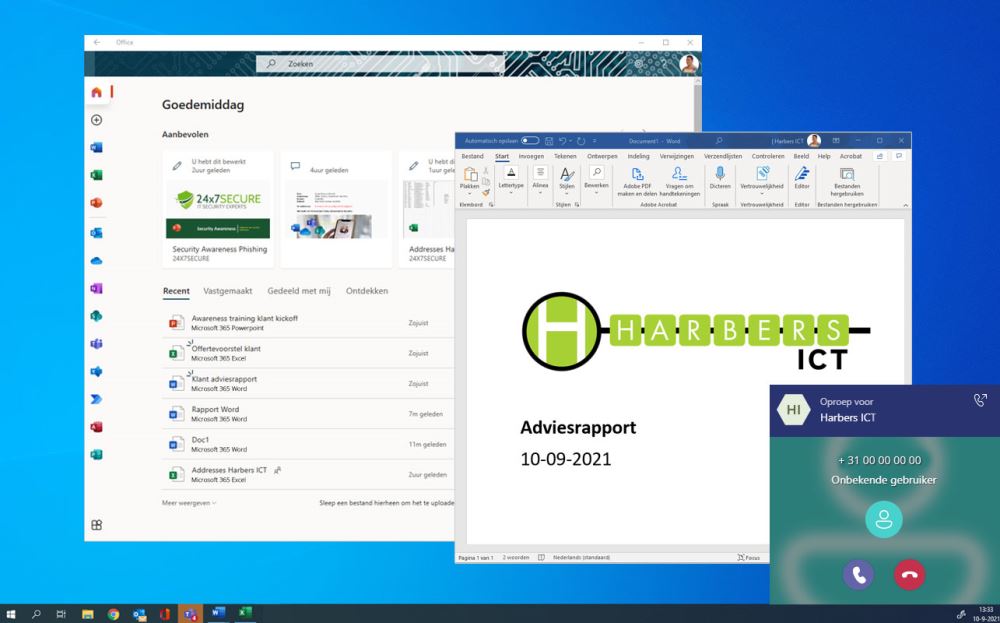
Task: Click Vragen om handtekeningen
Action: click(679, 182)
